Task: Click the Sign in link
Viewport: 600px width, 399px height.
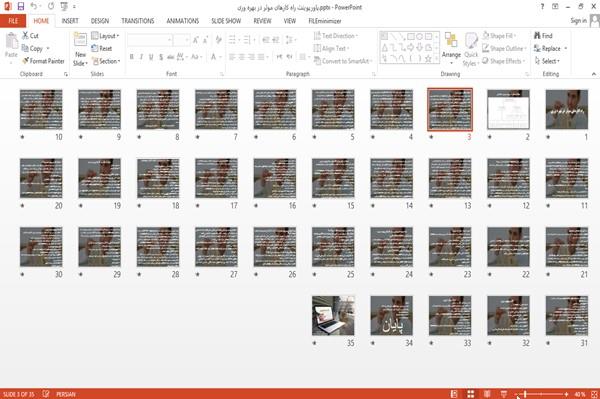Action: pyautogui.click(x=578, y=21)
